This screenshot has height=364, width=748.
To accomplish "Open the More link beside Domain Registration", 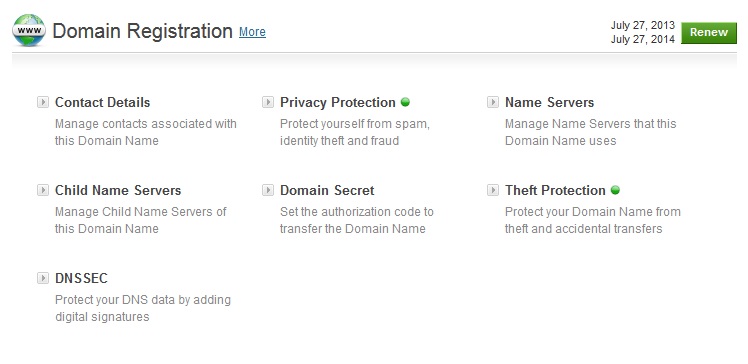I will tap(252, 32).
